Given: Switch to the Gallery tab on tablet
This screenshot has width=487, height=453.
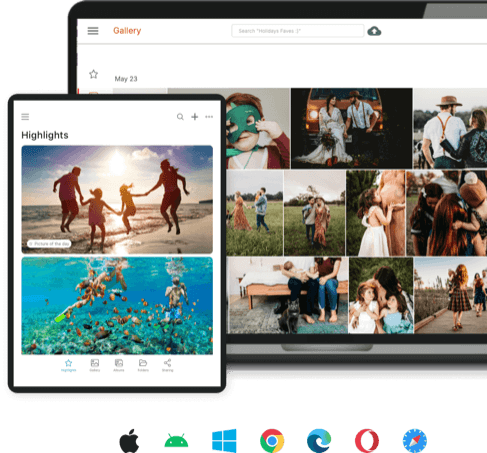Looking at the screenshot, I should pos(95,365).
